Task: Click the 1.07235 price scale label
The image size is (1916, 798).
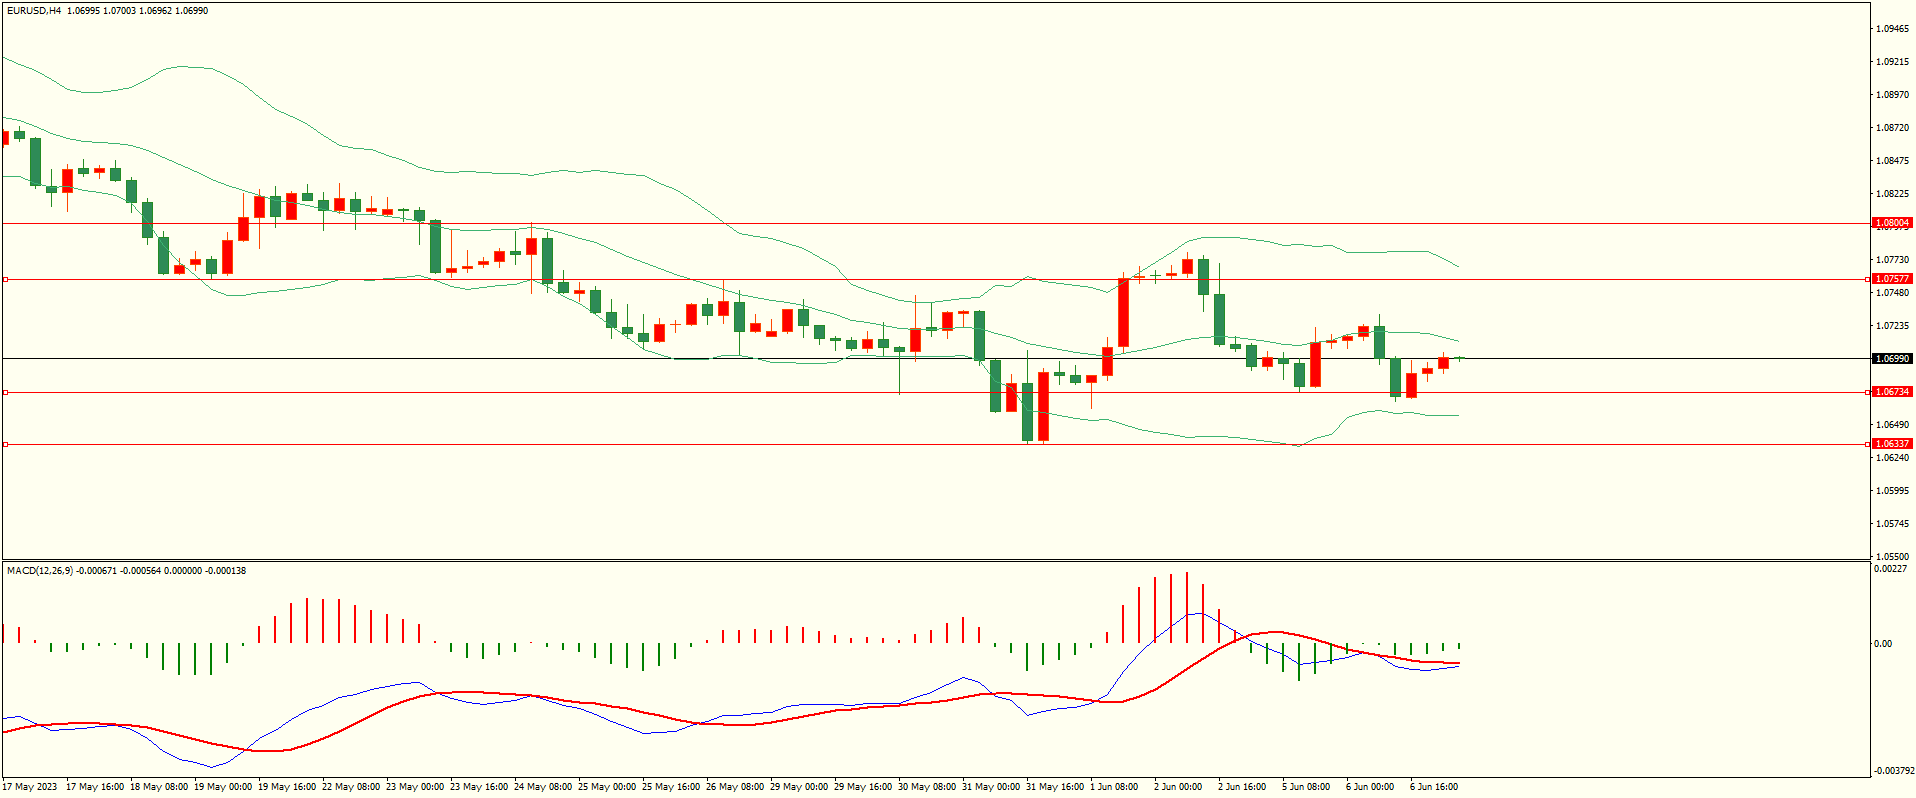Action: click(1893, 325)
